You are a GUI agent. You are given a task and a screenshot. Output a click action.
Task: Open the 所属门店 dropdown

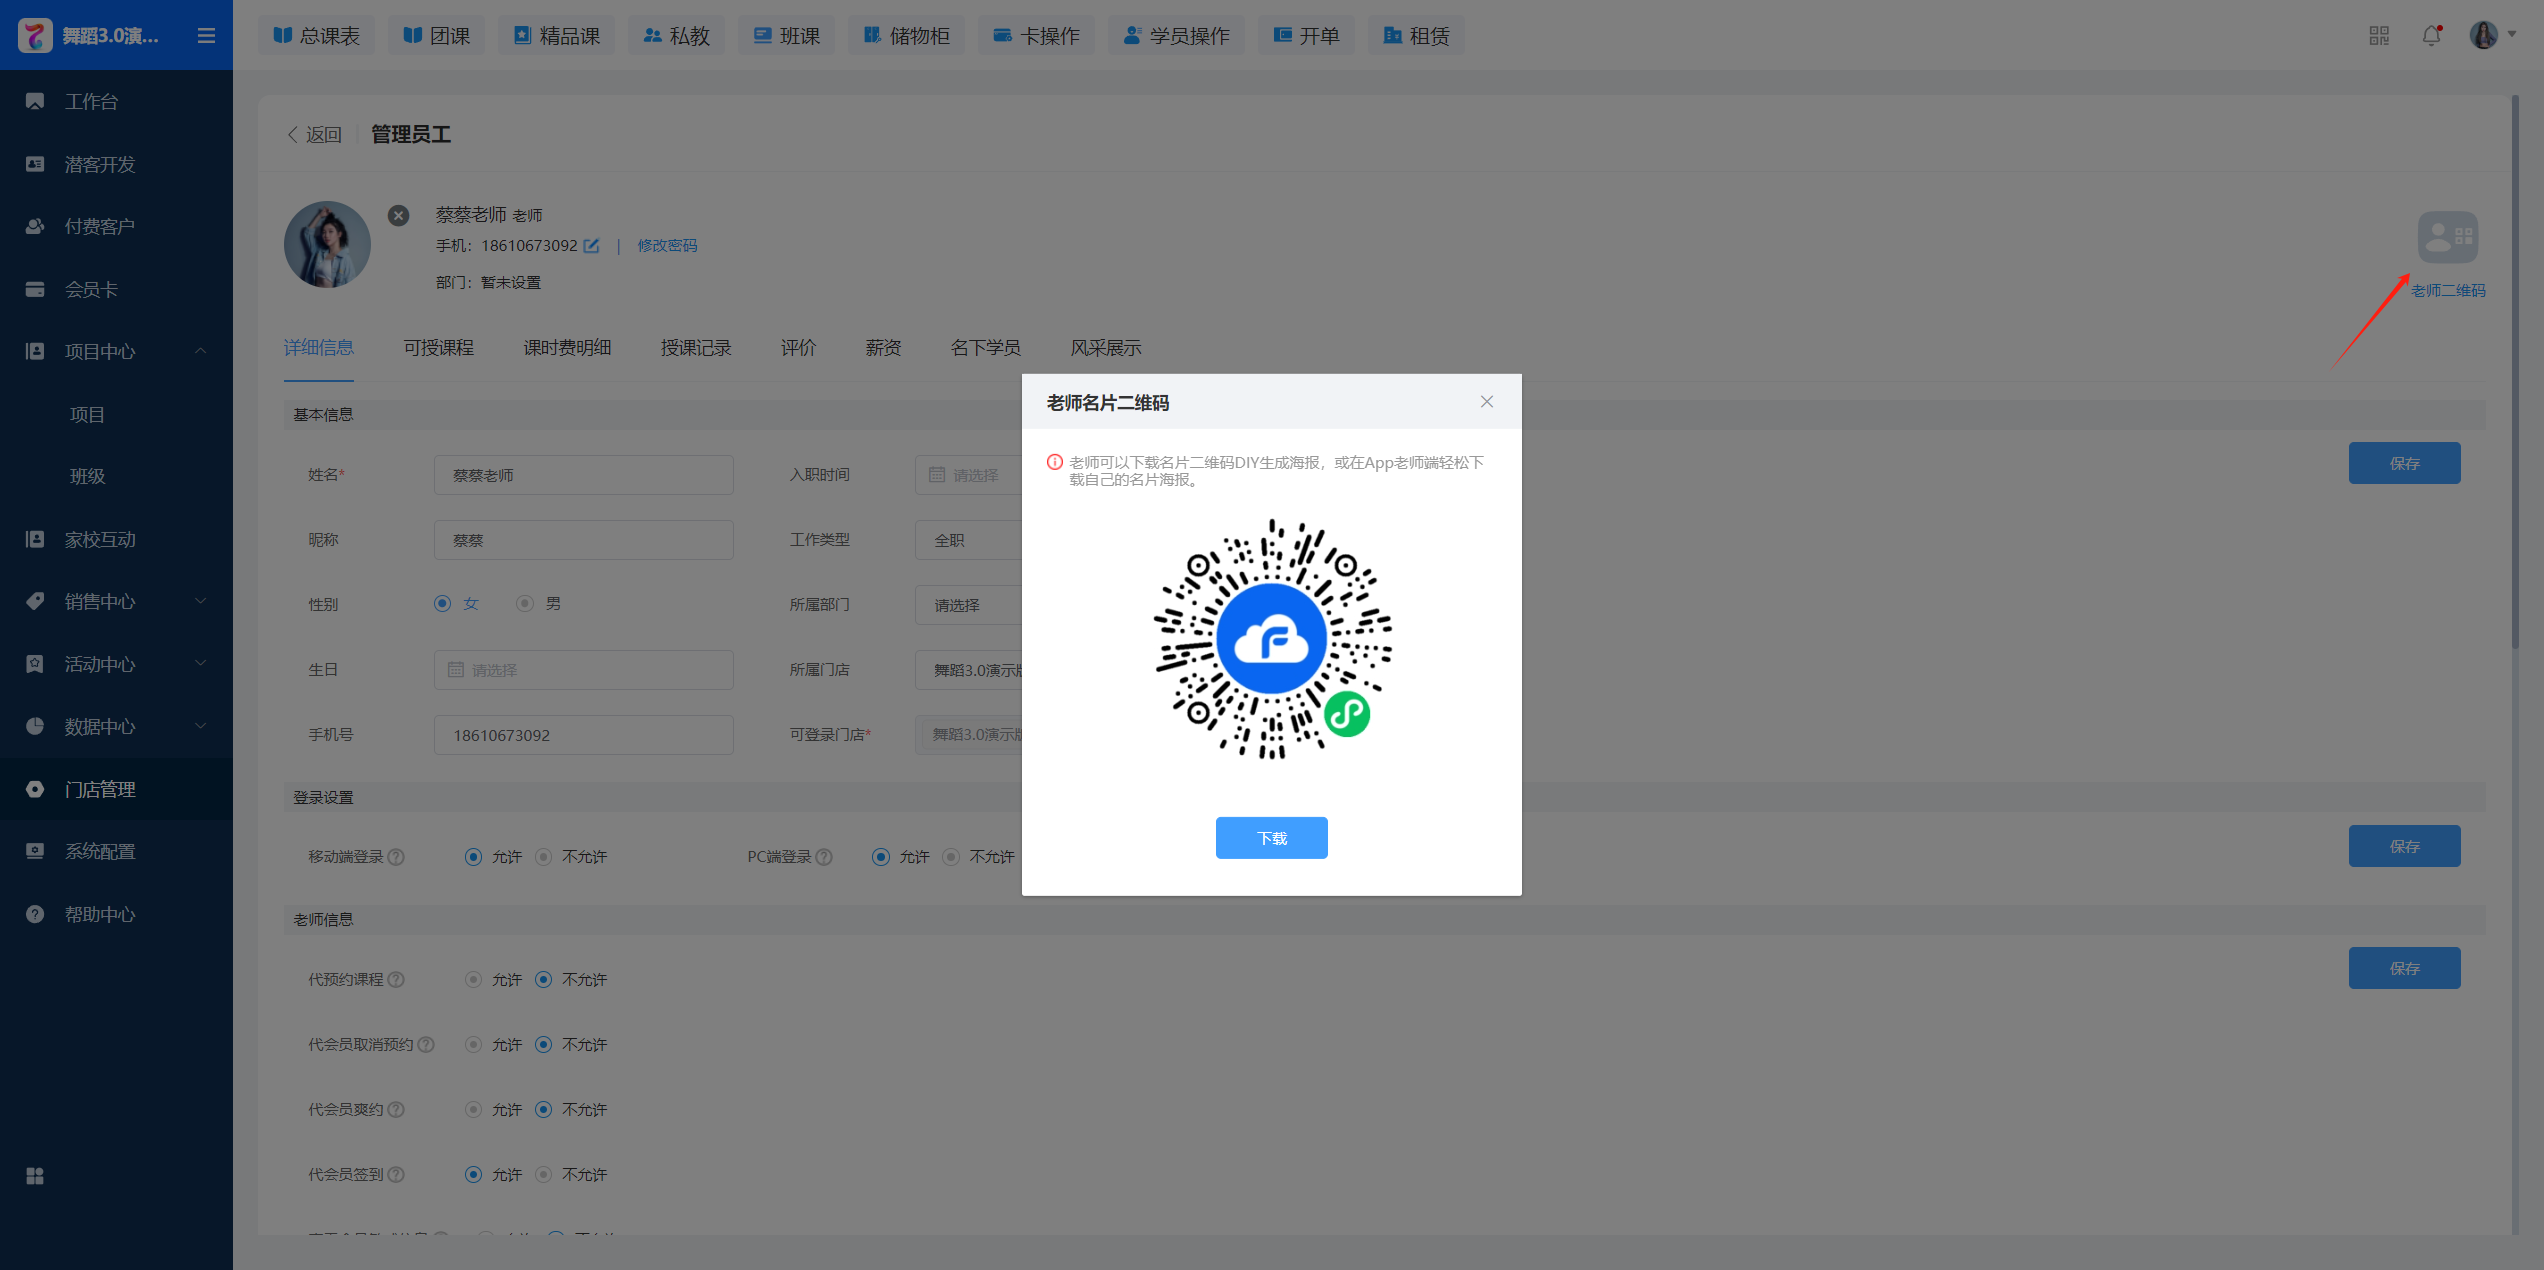968,670
